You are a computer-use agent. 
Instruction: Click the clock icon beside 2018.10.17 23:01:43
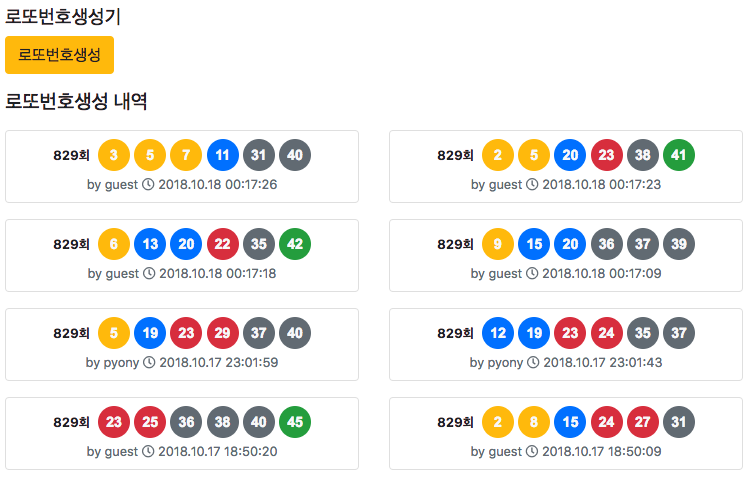[x=533, y=362]
